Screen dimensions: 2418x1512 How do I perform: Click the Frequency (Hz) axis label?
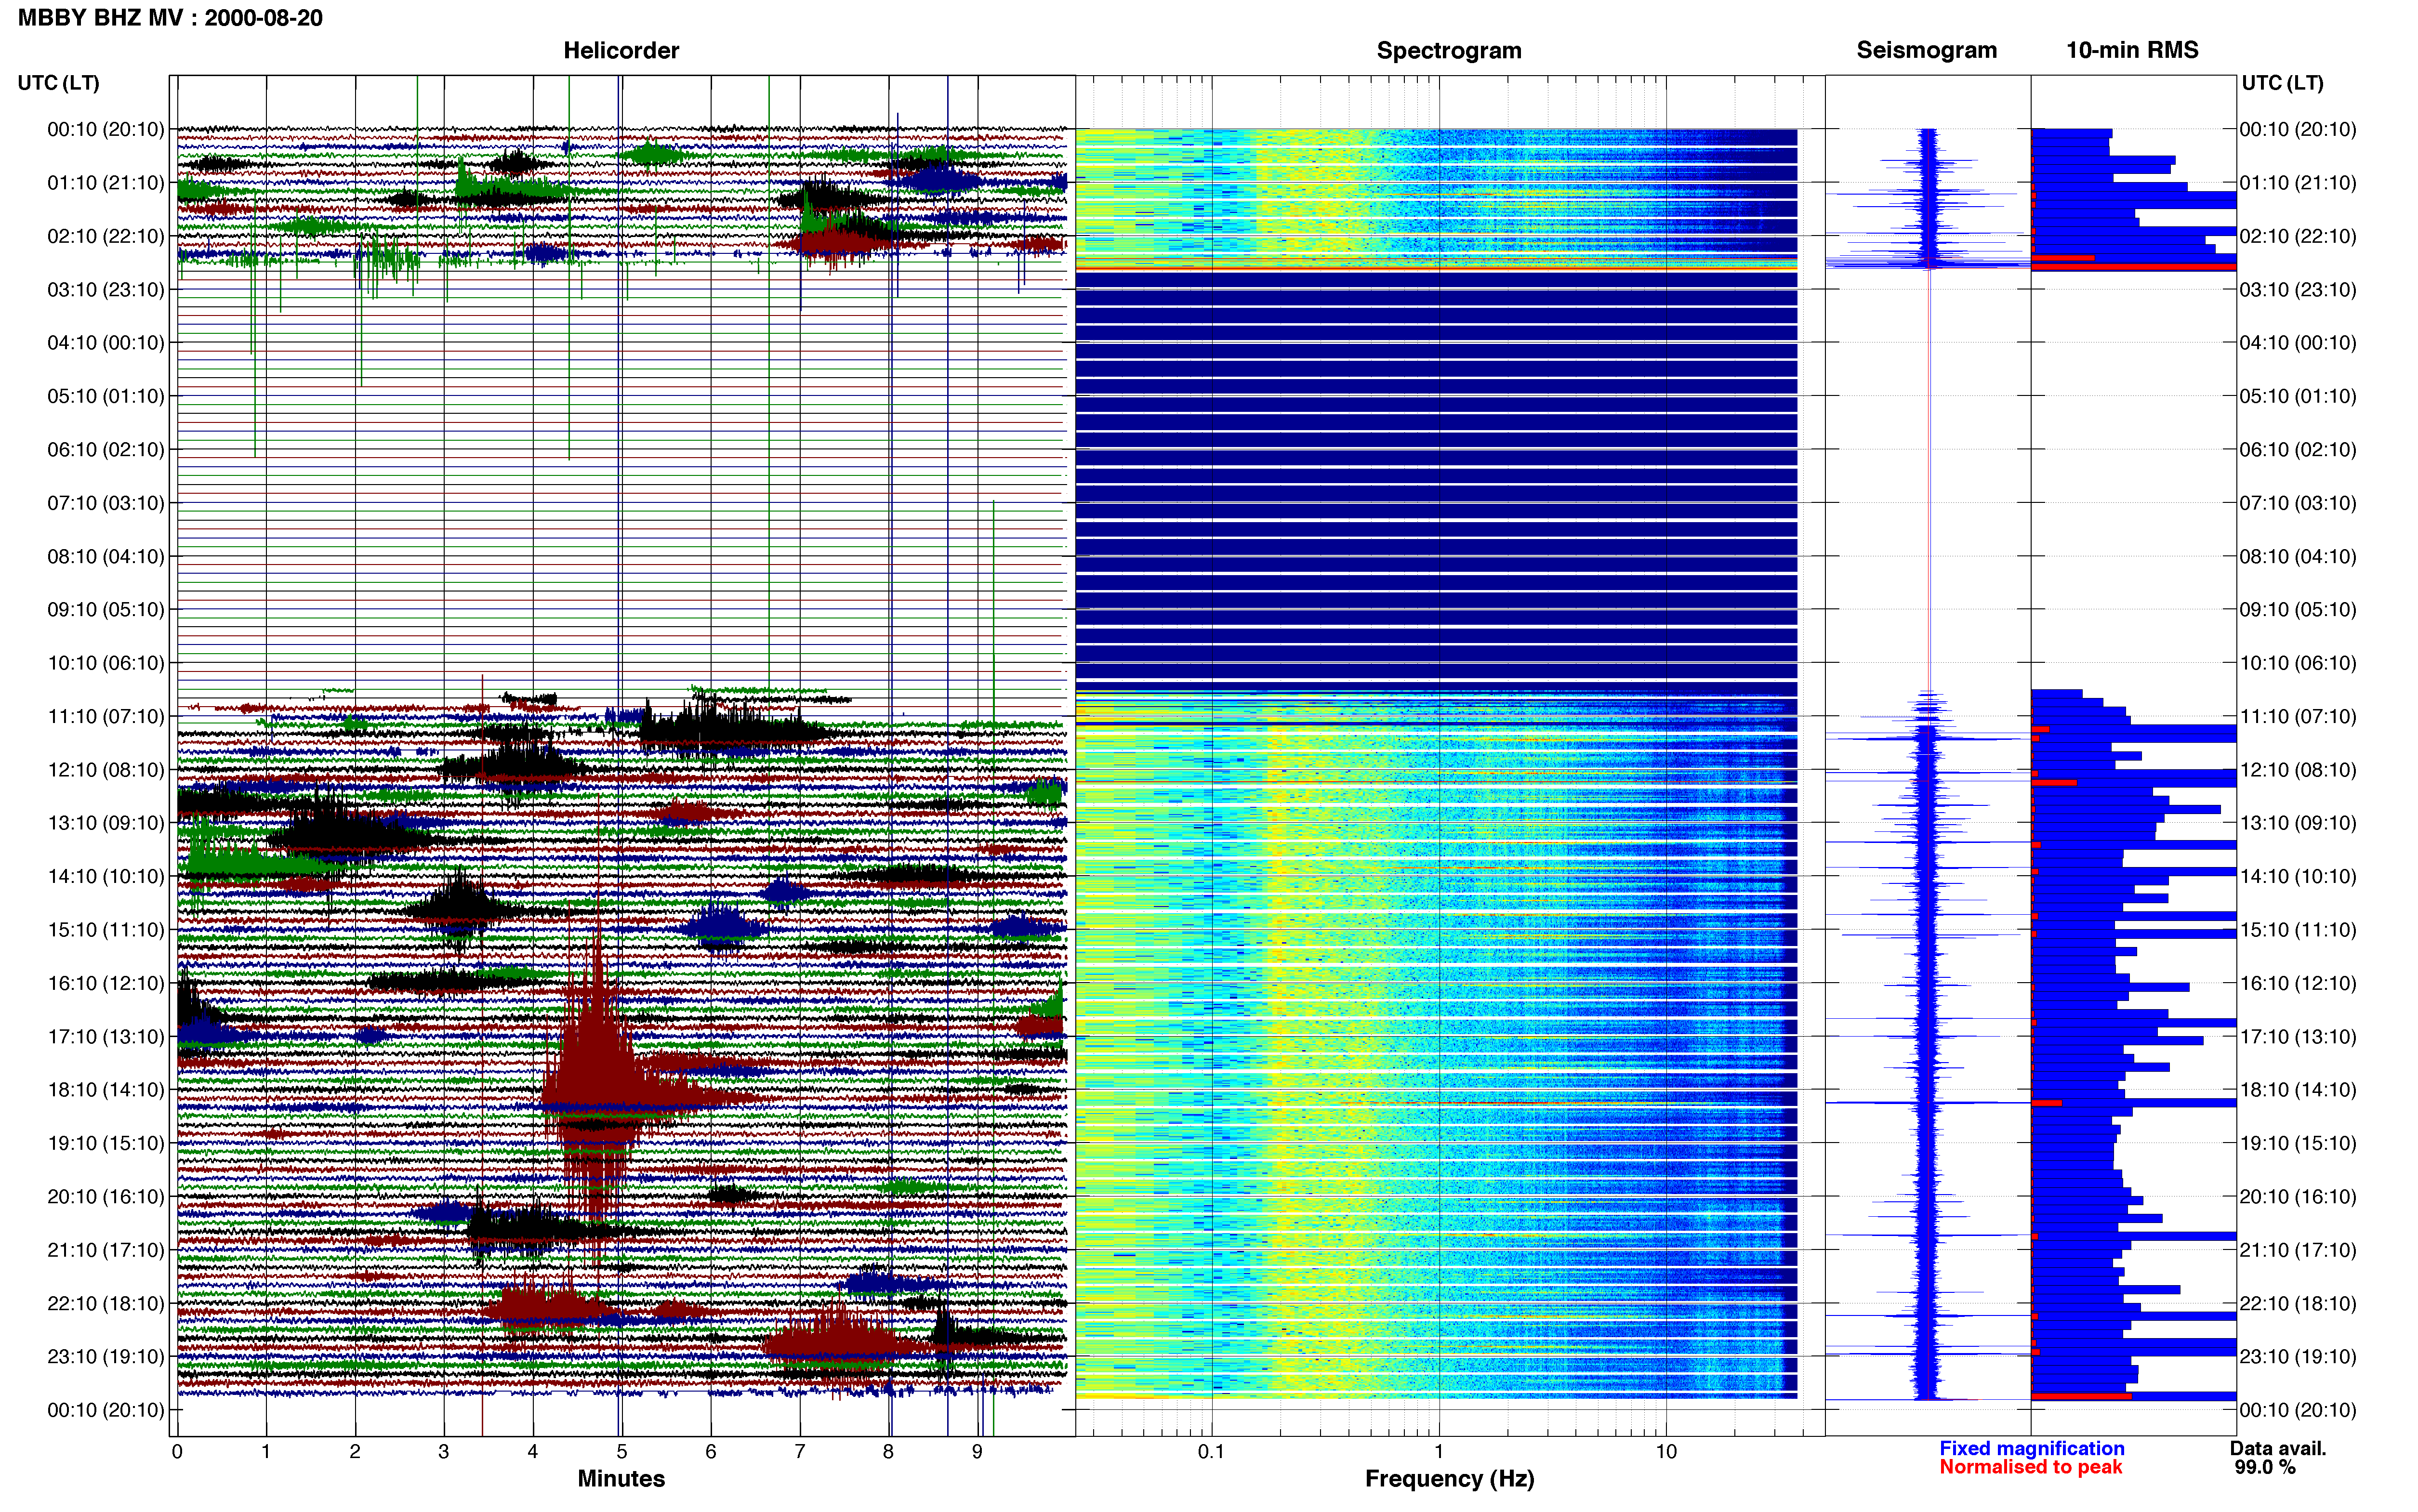pyautogui.click(x=1449, y=1479)
